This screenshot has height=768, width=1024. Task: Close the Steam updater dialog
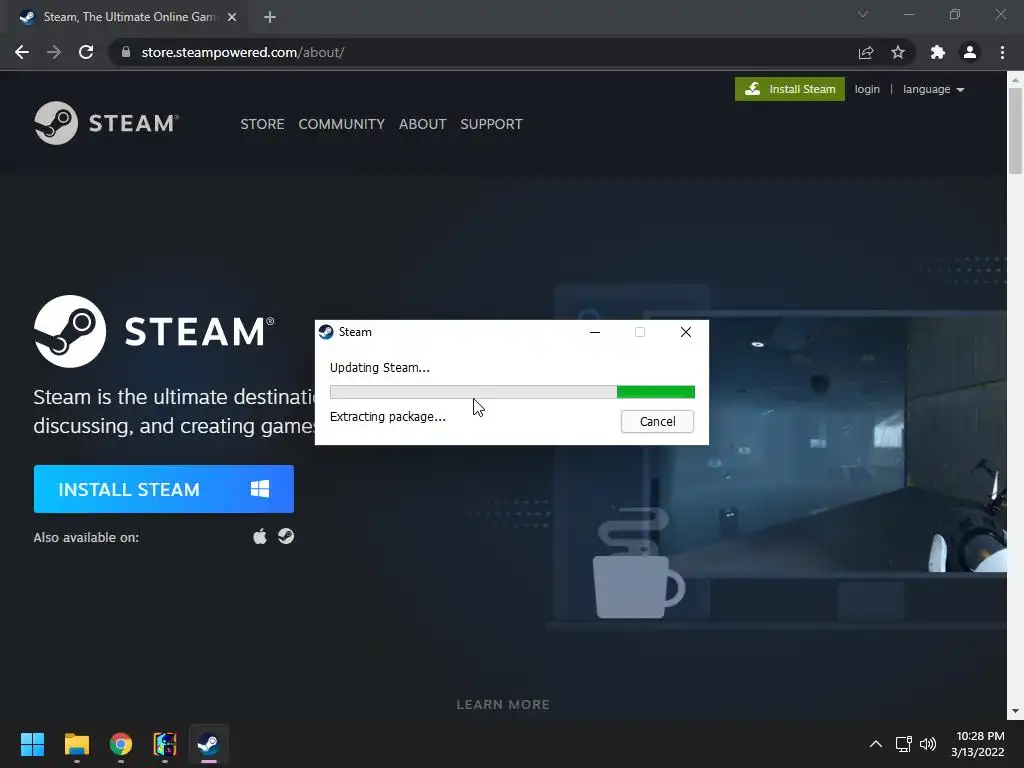point(686,332)
